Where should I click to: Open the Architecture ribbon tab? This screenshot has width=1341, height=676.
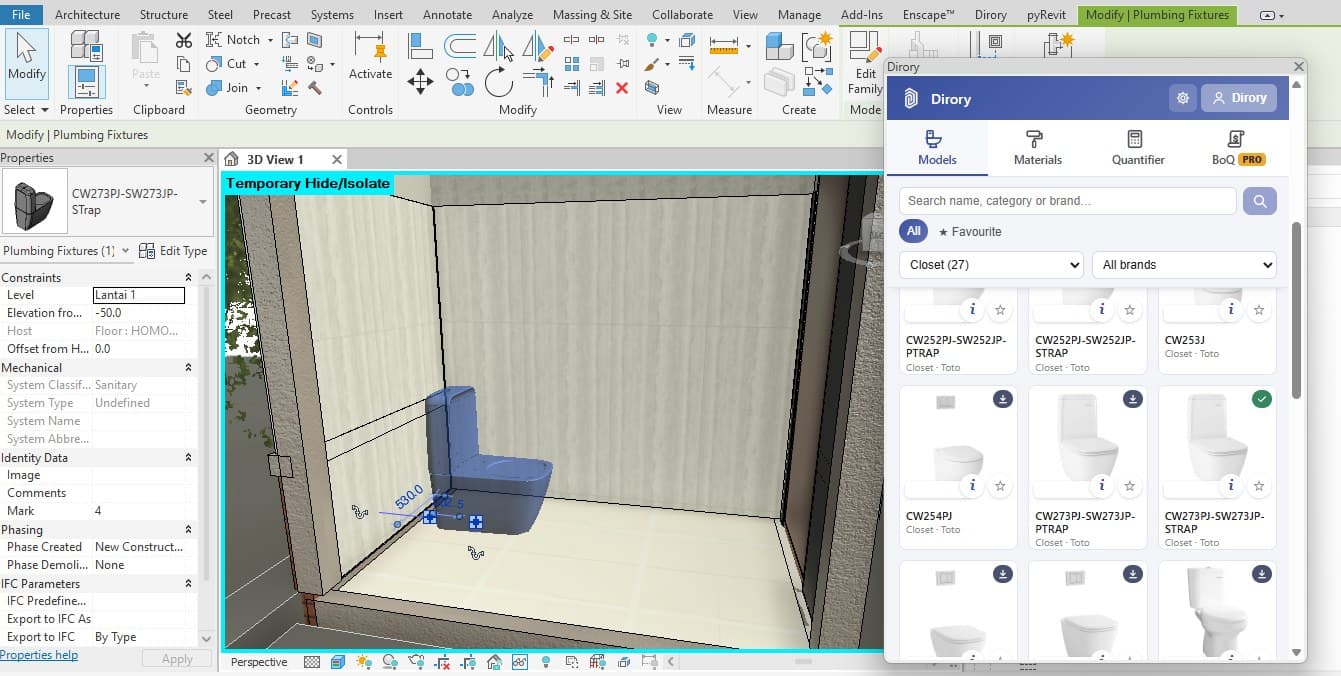coord(87,15)
